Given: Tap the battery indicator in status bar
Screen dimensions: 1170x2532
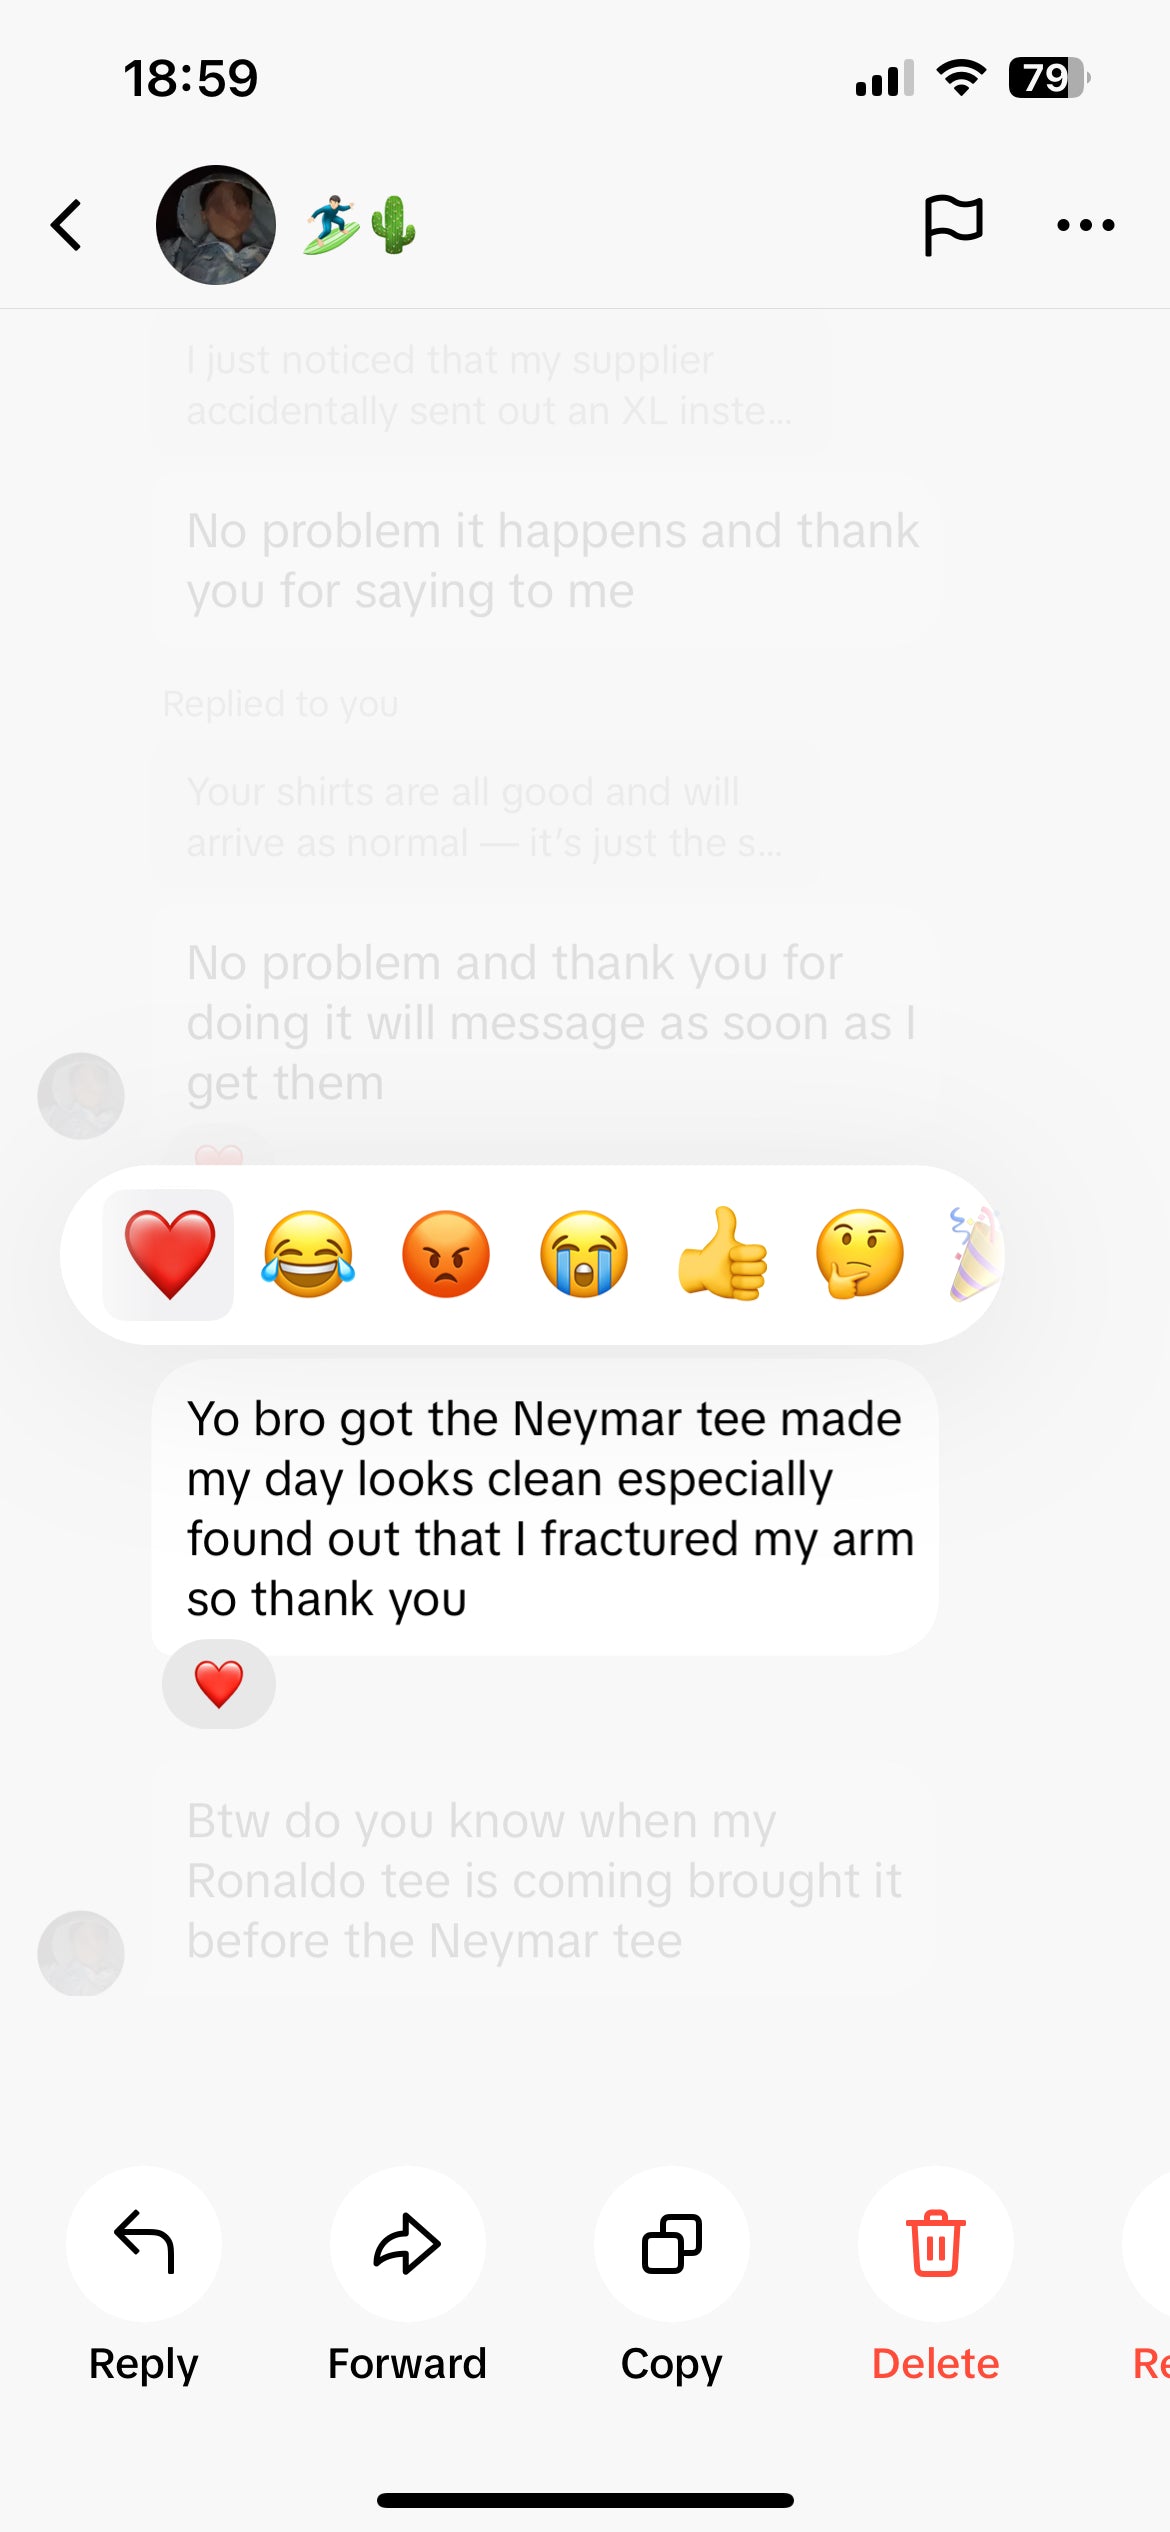Looking at the screenshot, I should pos(1048,78).
